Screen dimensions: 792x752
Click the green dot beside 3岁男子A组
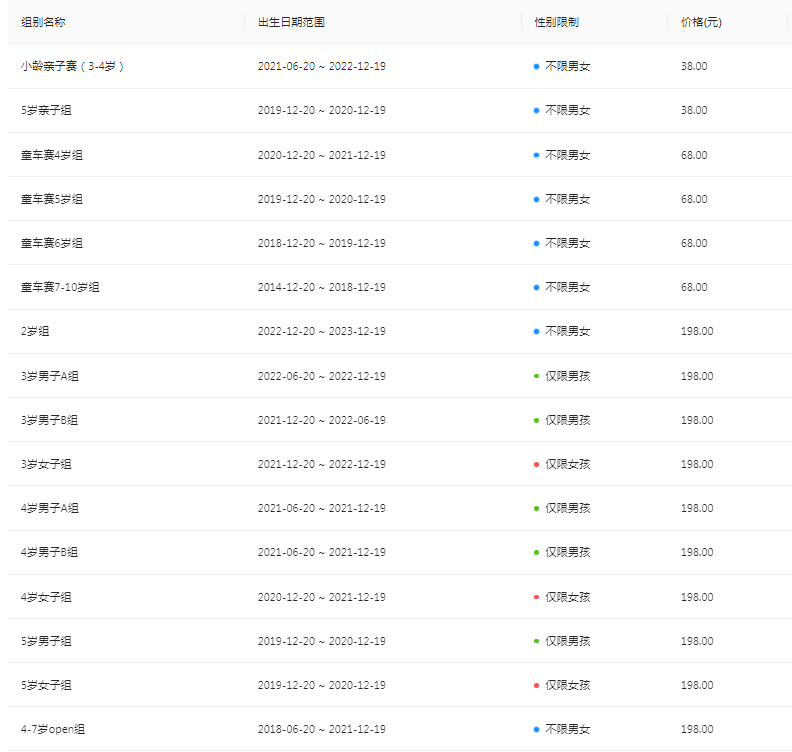click(x=537, y=376)
